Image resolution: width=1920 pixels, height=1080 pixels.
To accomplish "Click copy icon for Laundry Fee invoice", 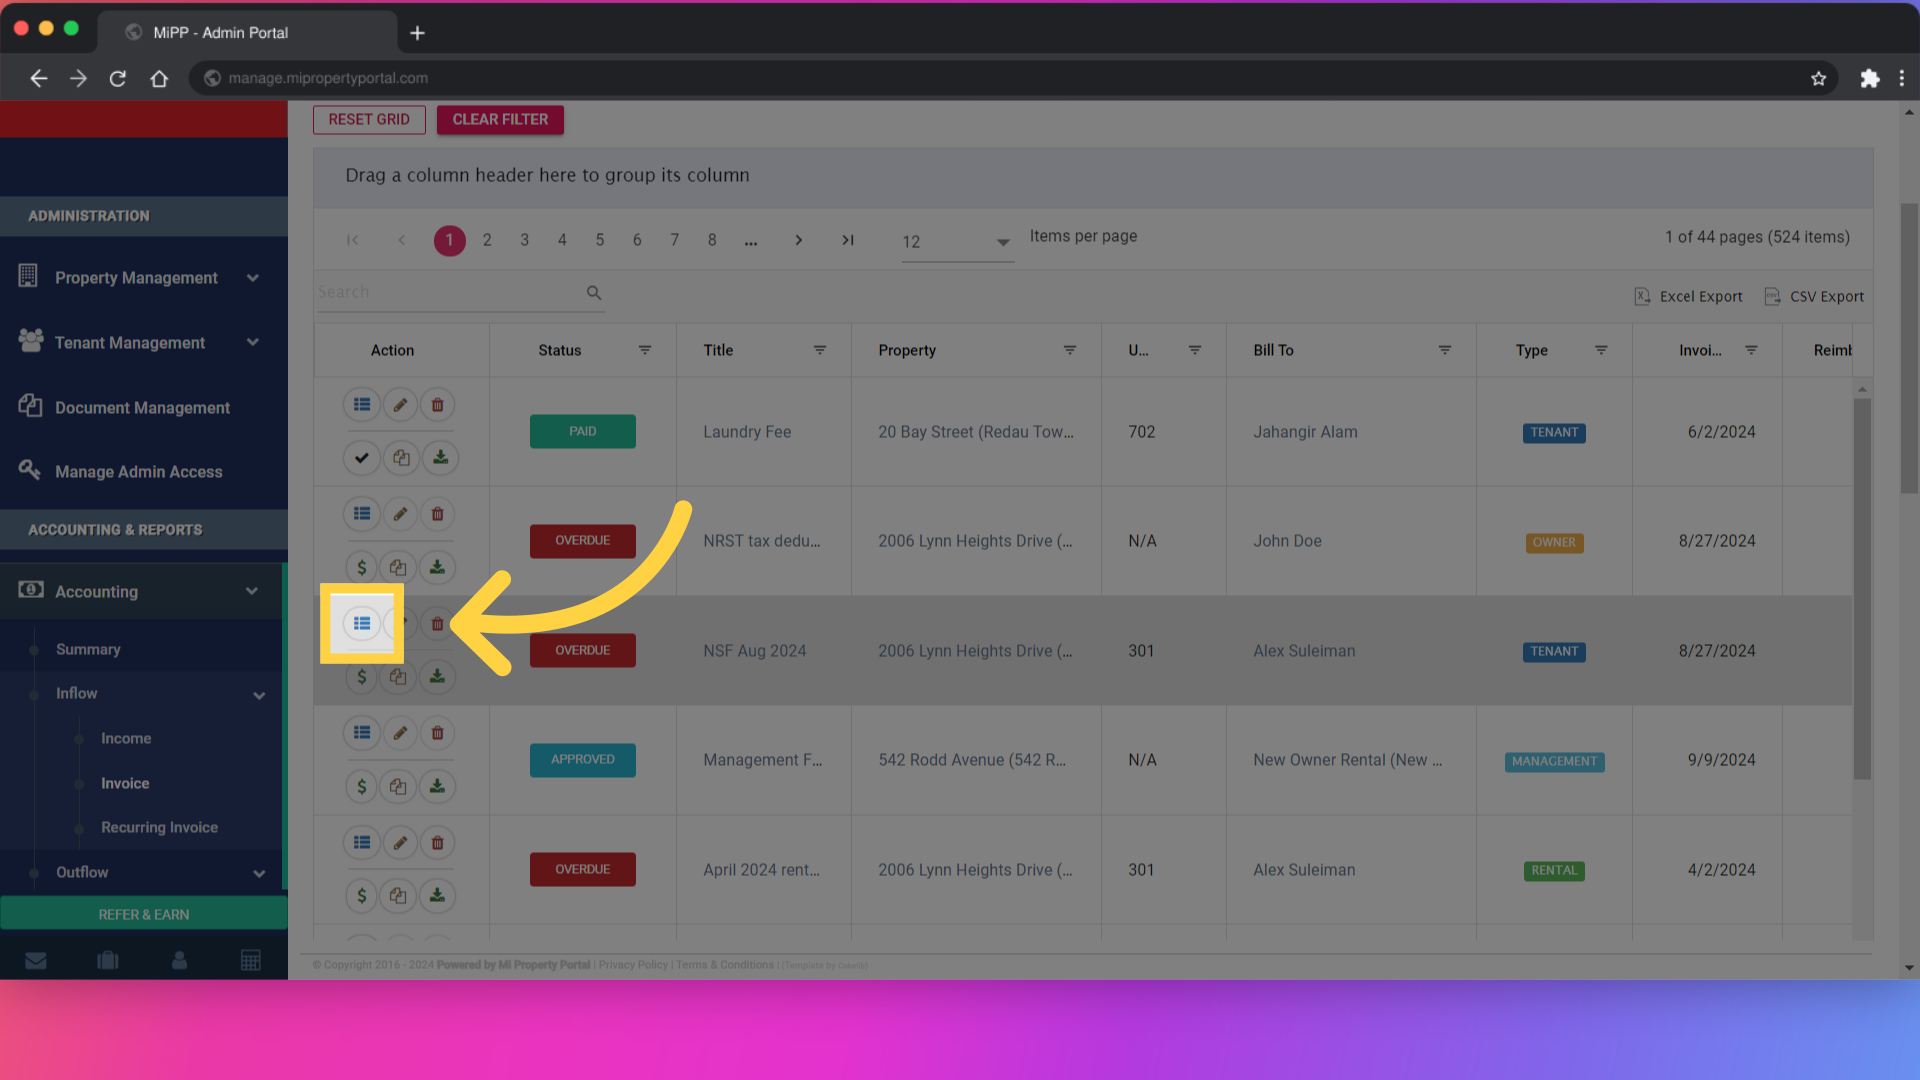I will (x=400, y=458).
